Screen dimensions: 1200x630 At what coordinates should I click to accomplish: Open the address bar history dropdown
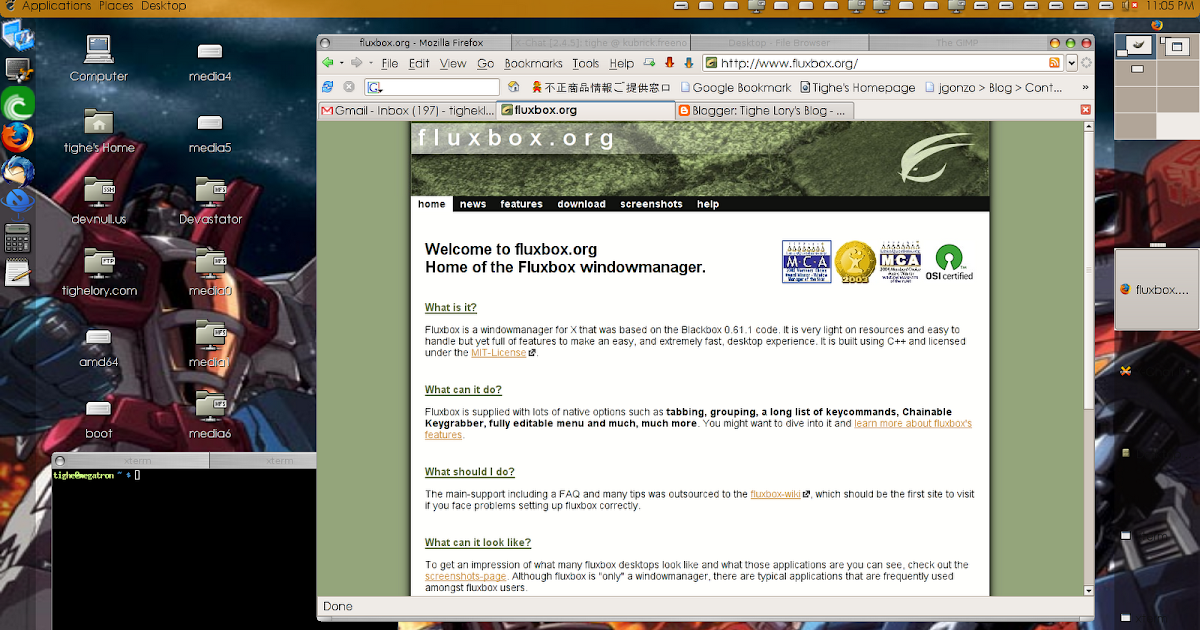pos(1072,62)
